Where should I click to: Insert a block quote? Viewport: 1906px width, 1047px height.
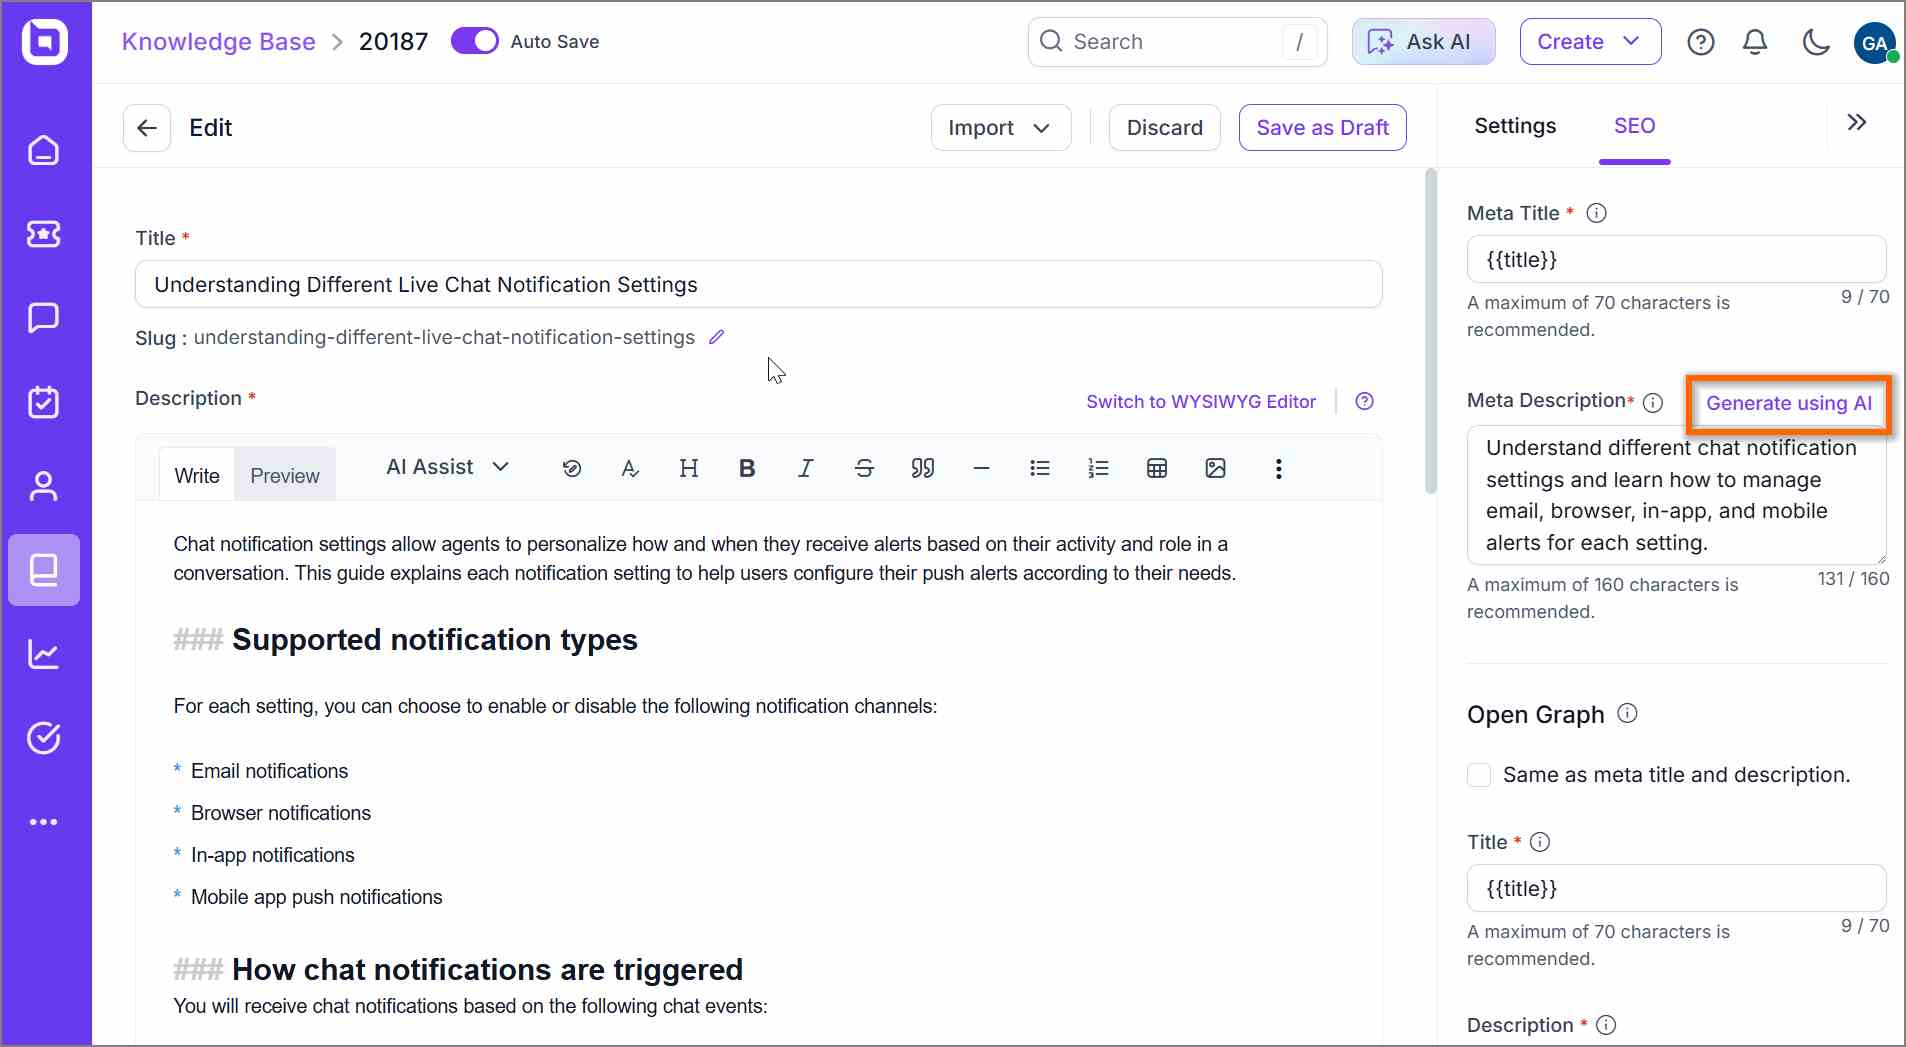(923, 468)
